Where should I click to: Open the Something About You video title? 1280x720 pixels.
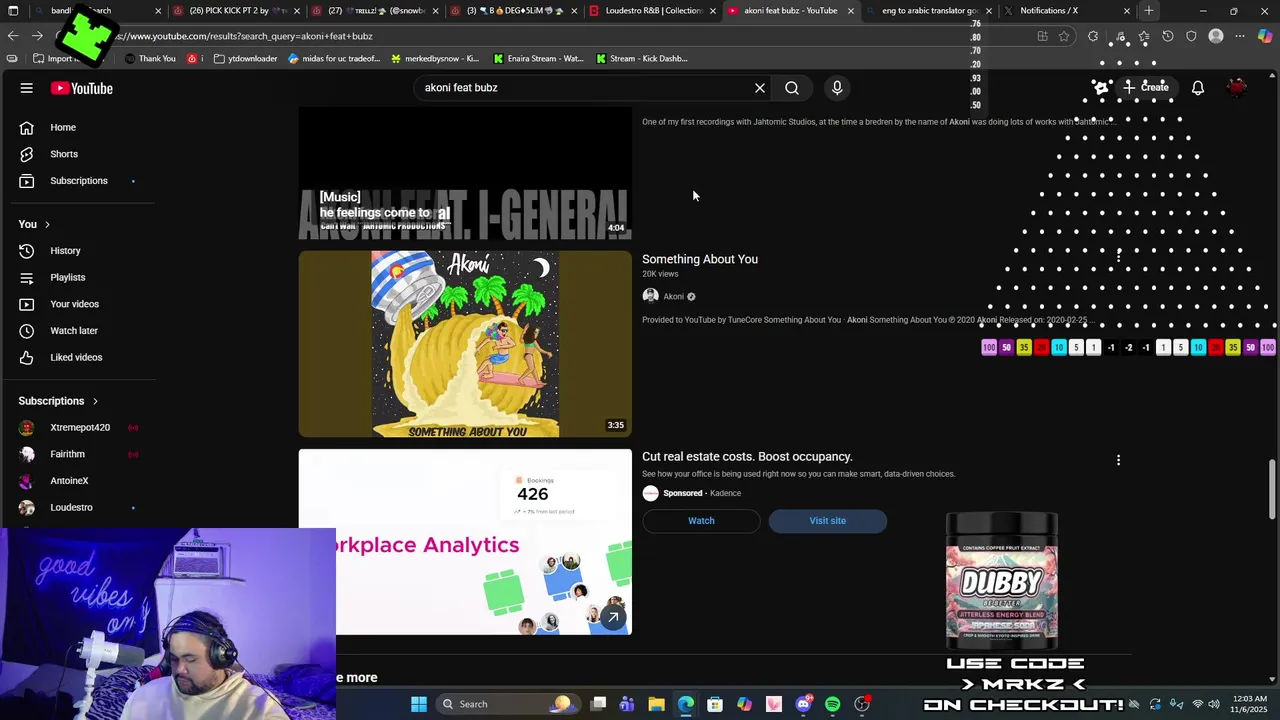tap(700, 259)
